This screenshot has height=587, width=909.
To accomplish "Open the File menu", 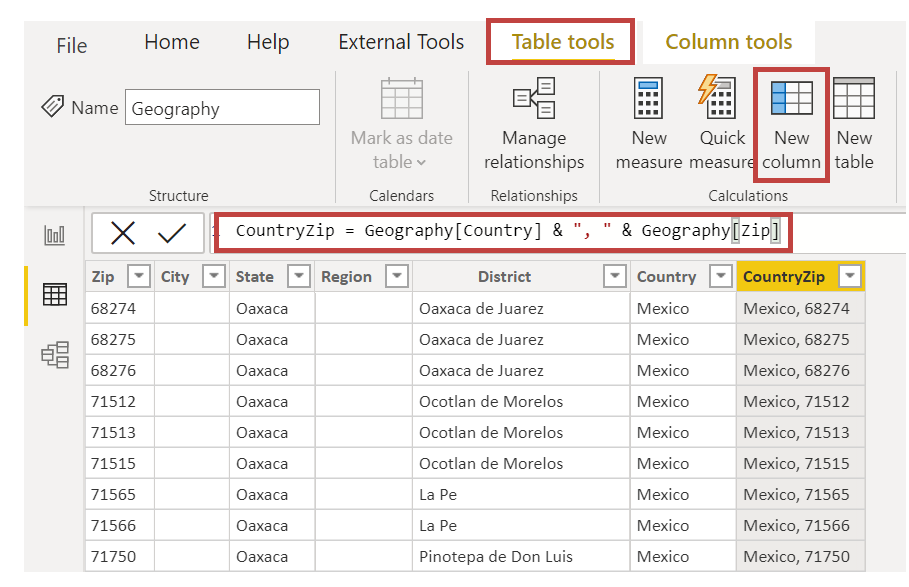I will point(72,45).
